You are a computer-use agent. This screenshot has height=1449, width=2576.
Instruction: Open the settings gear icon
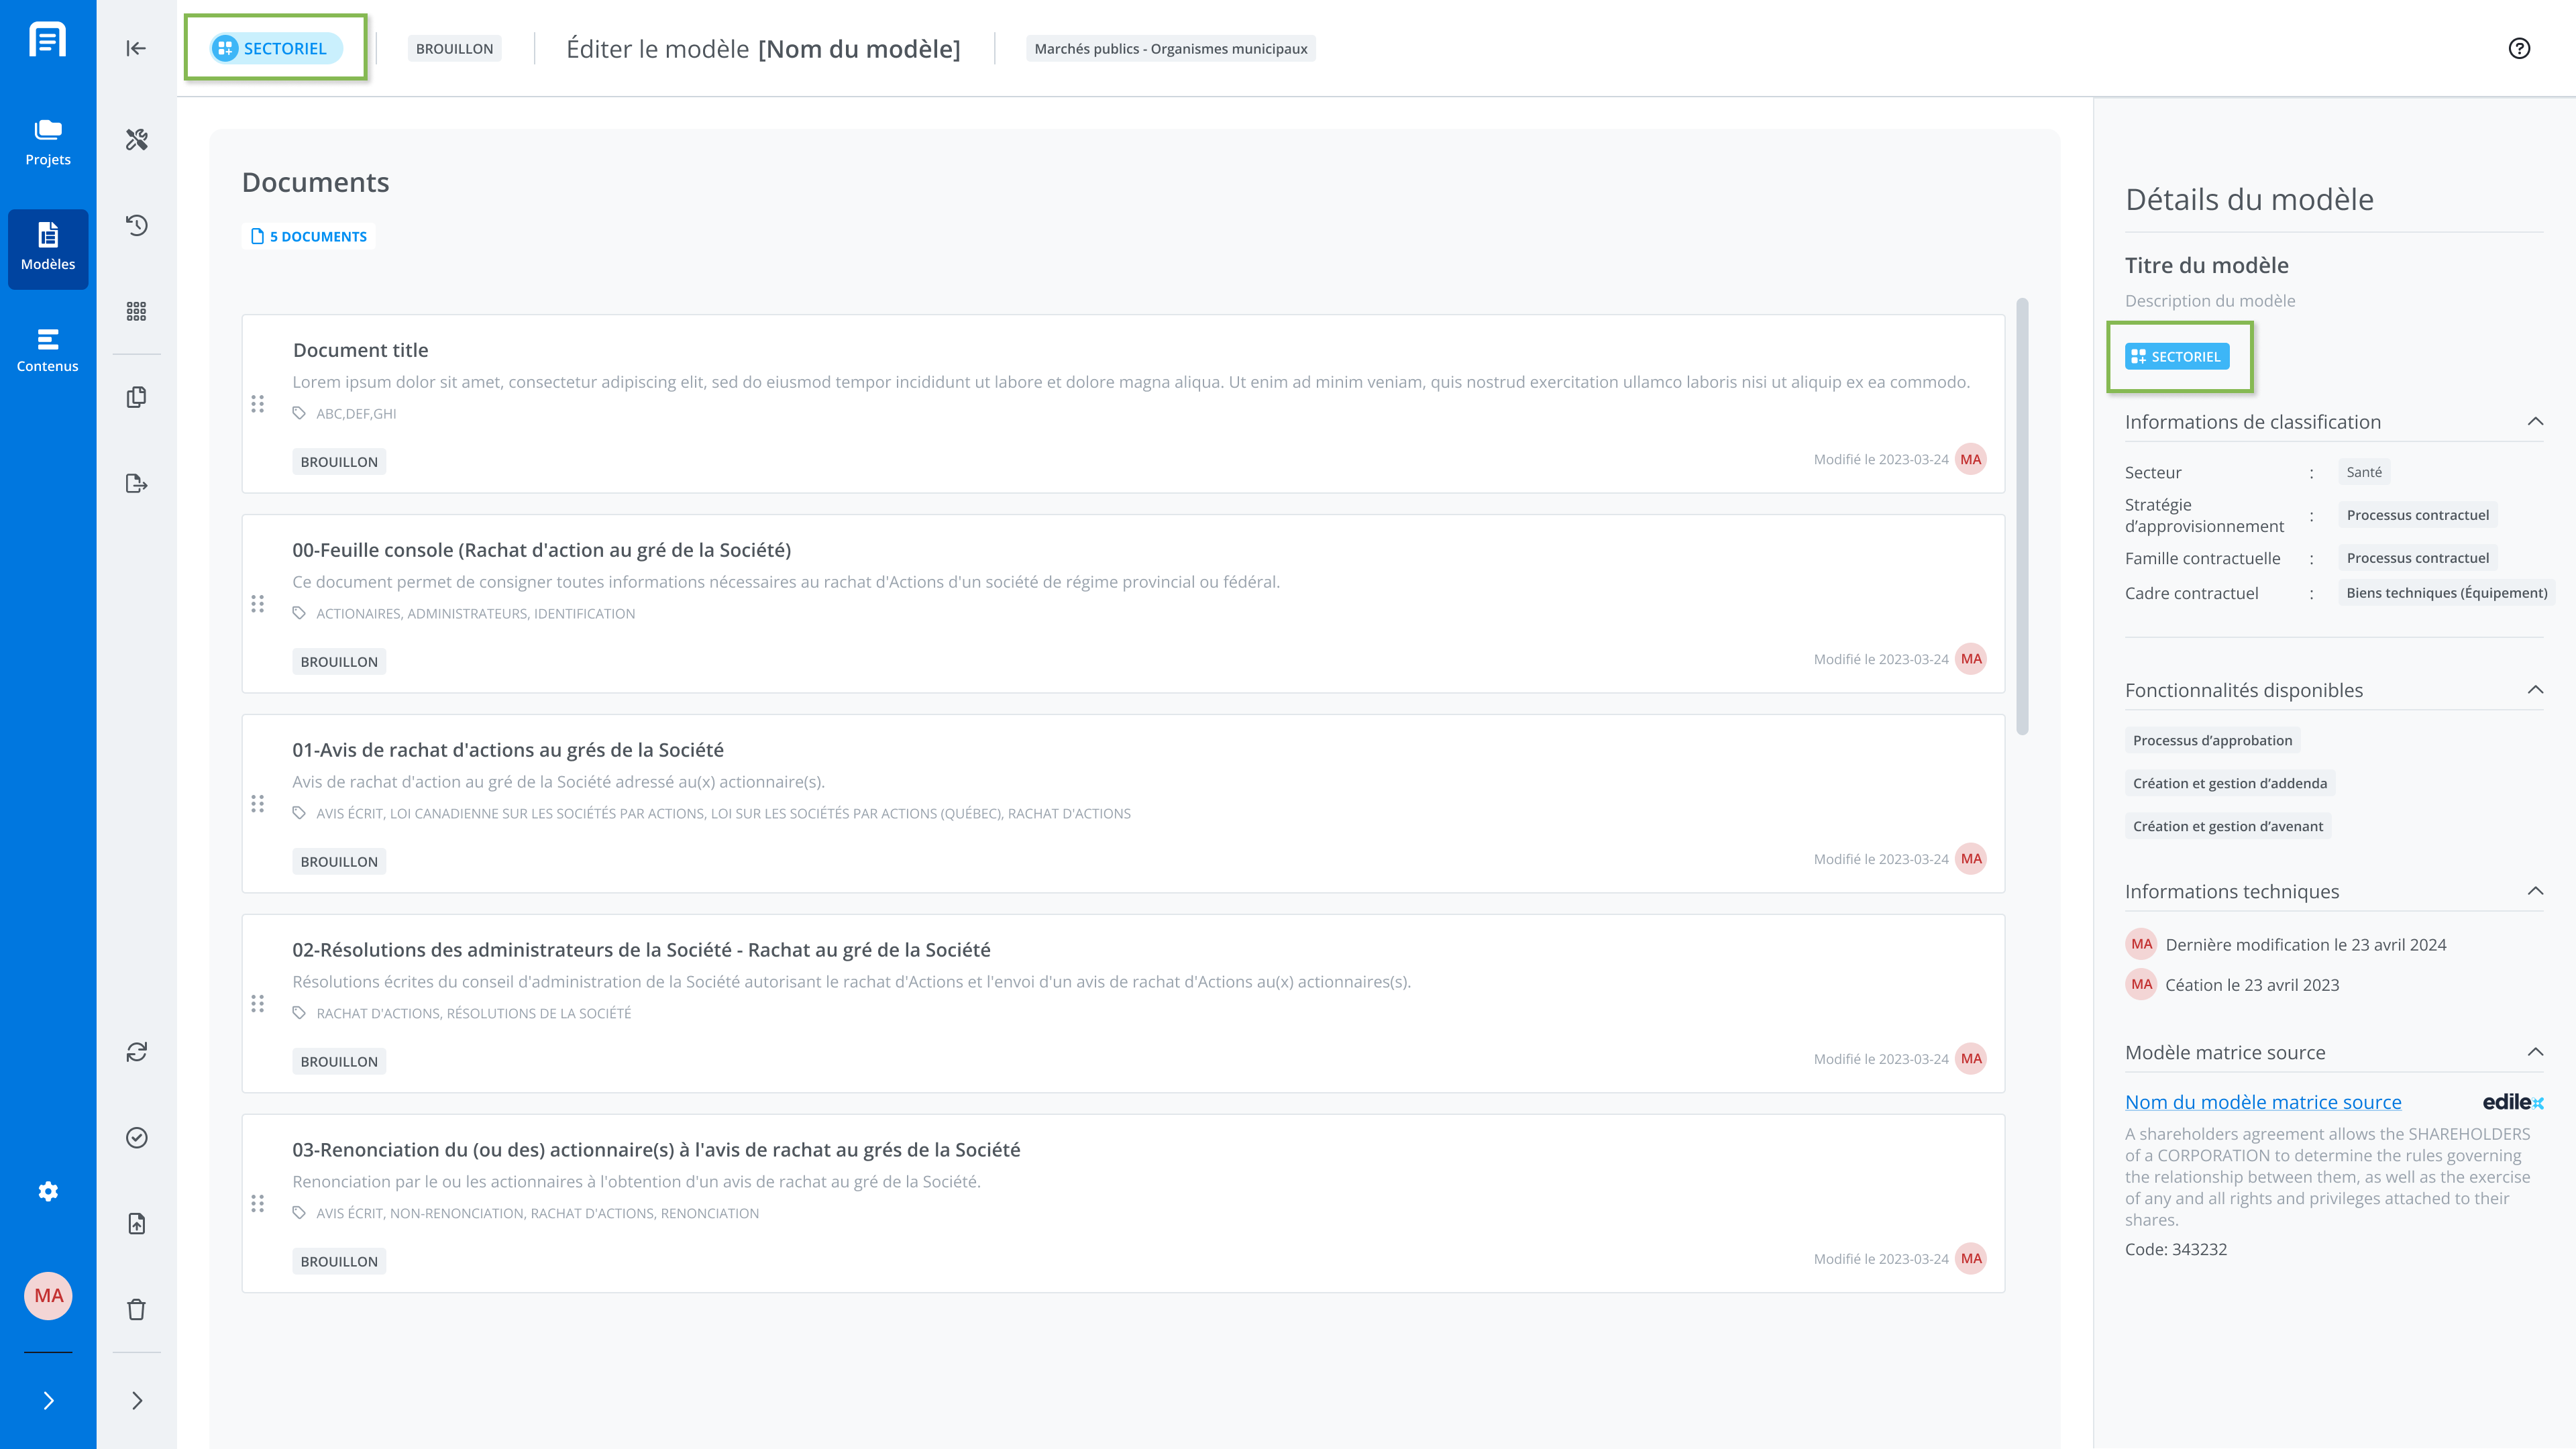48,1191
